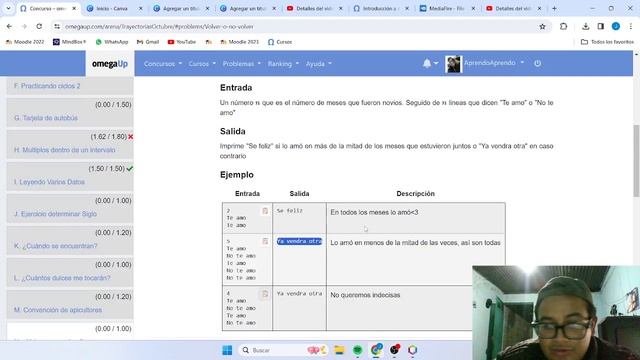Open Chrome from the taskbar
This screenshot has width=640, height=360.
pyautogui.click(x=376, y=350)
